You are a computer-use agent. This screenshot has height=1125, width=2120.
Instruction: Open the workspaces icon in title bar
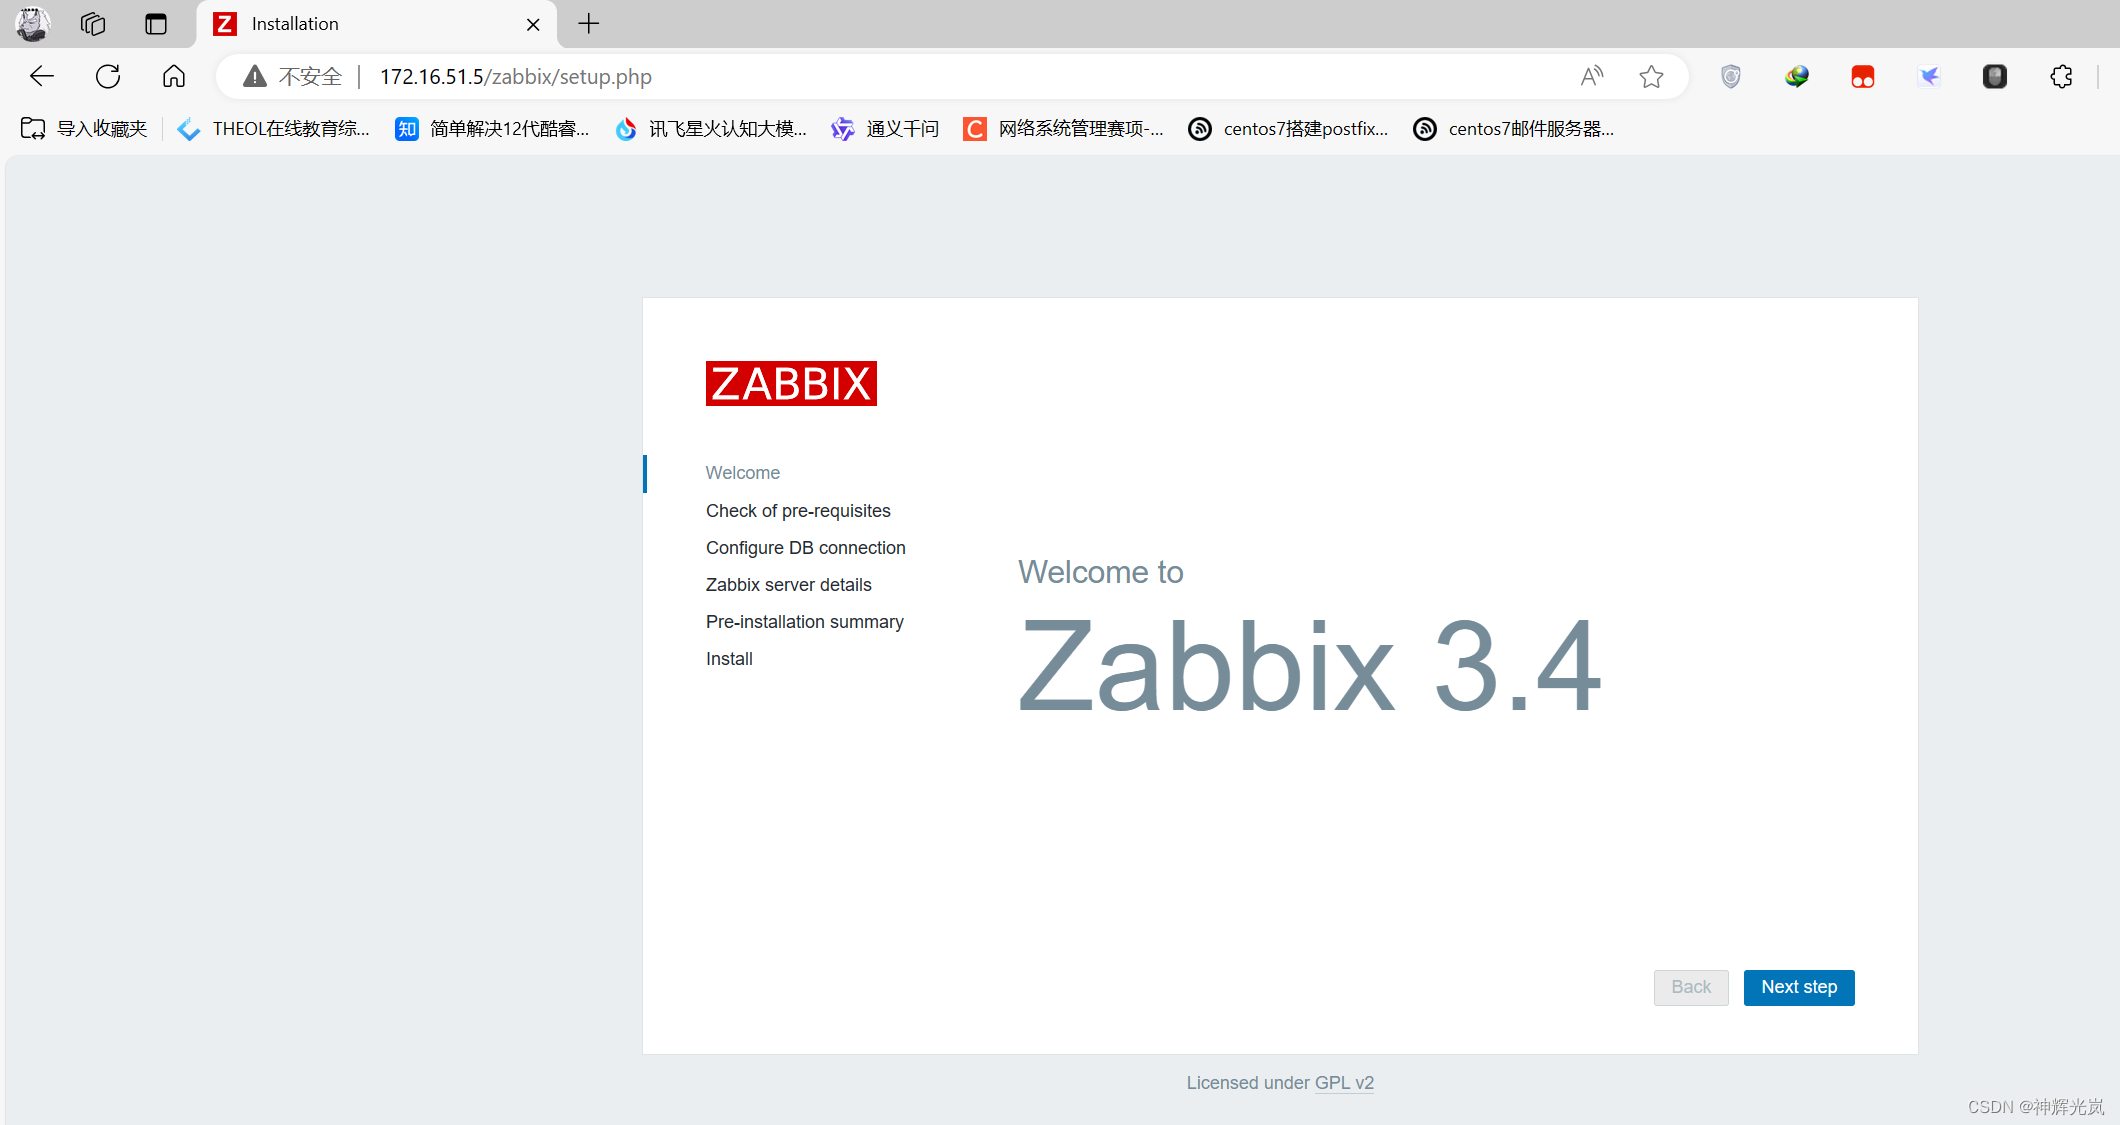coord(93,24)
